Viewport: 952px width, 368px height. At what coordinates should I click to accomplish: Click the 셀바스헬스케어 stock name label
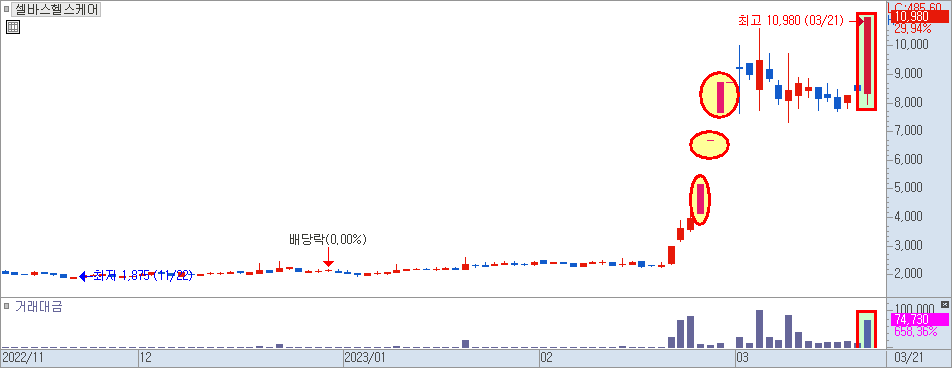56,9
